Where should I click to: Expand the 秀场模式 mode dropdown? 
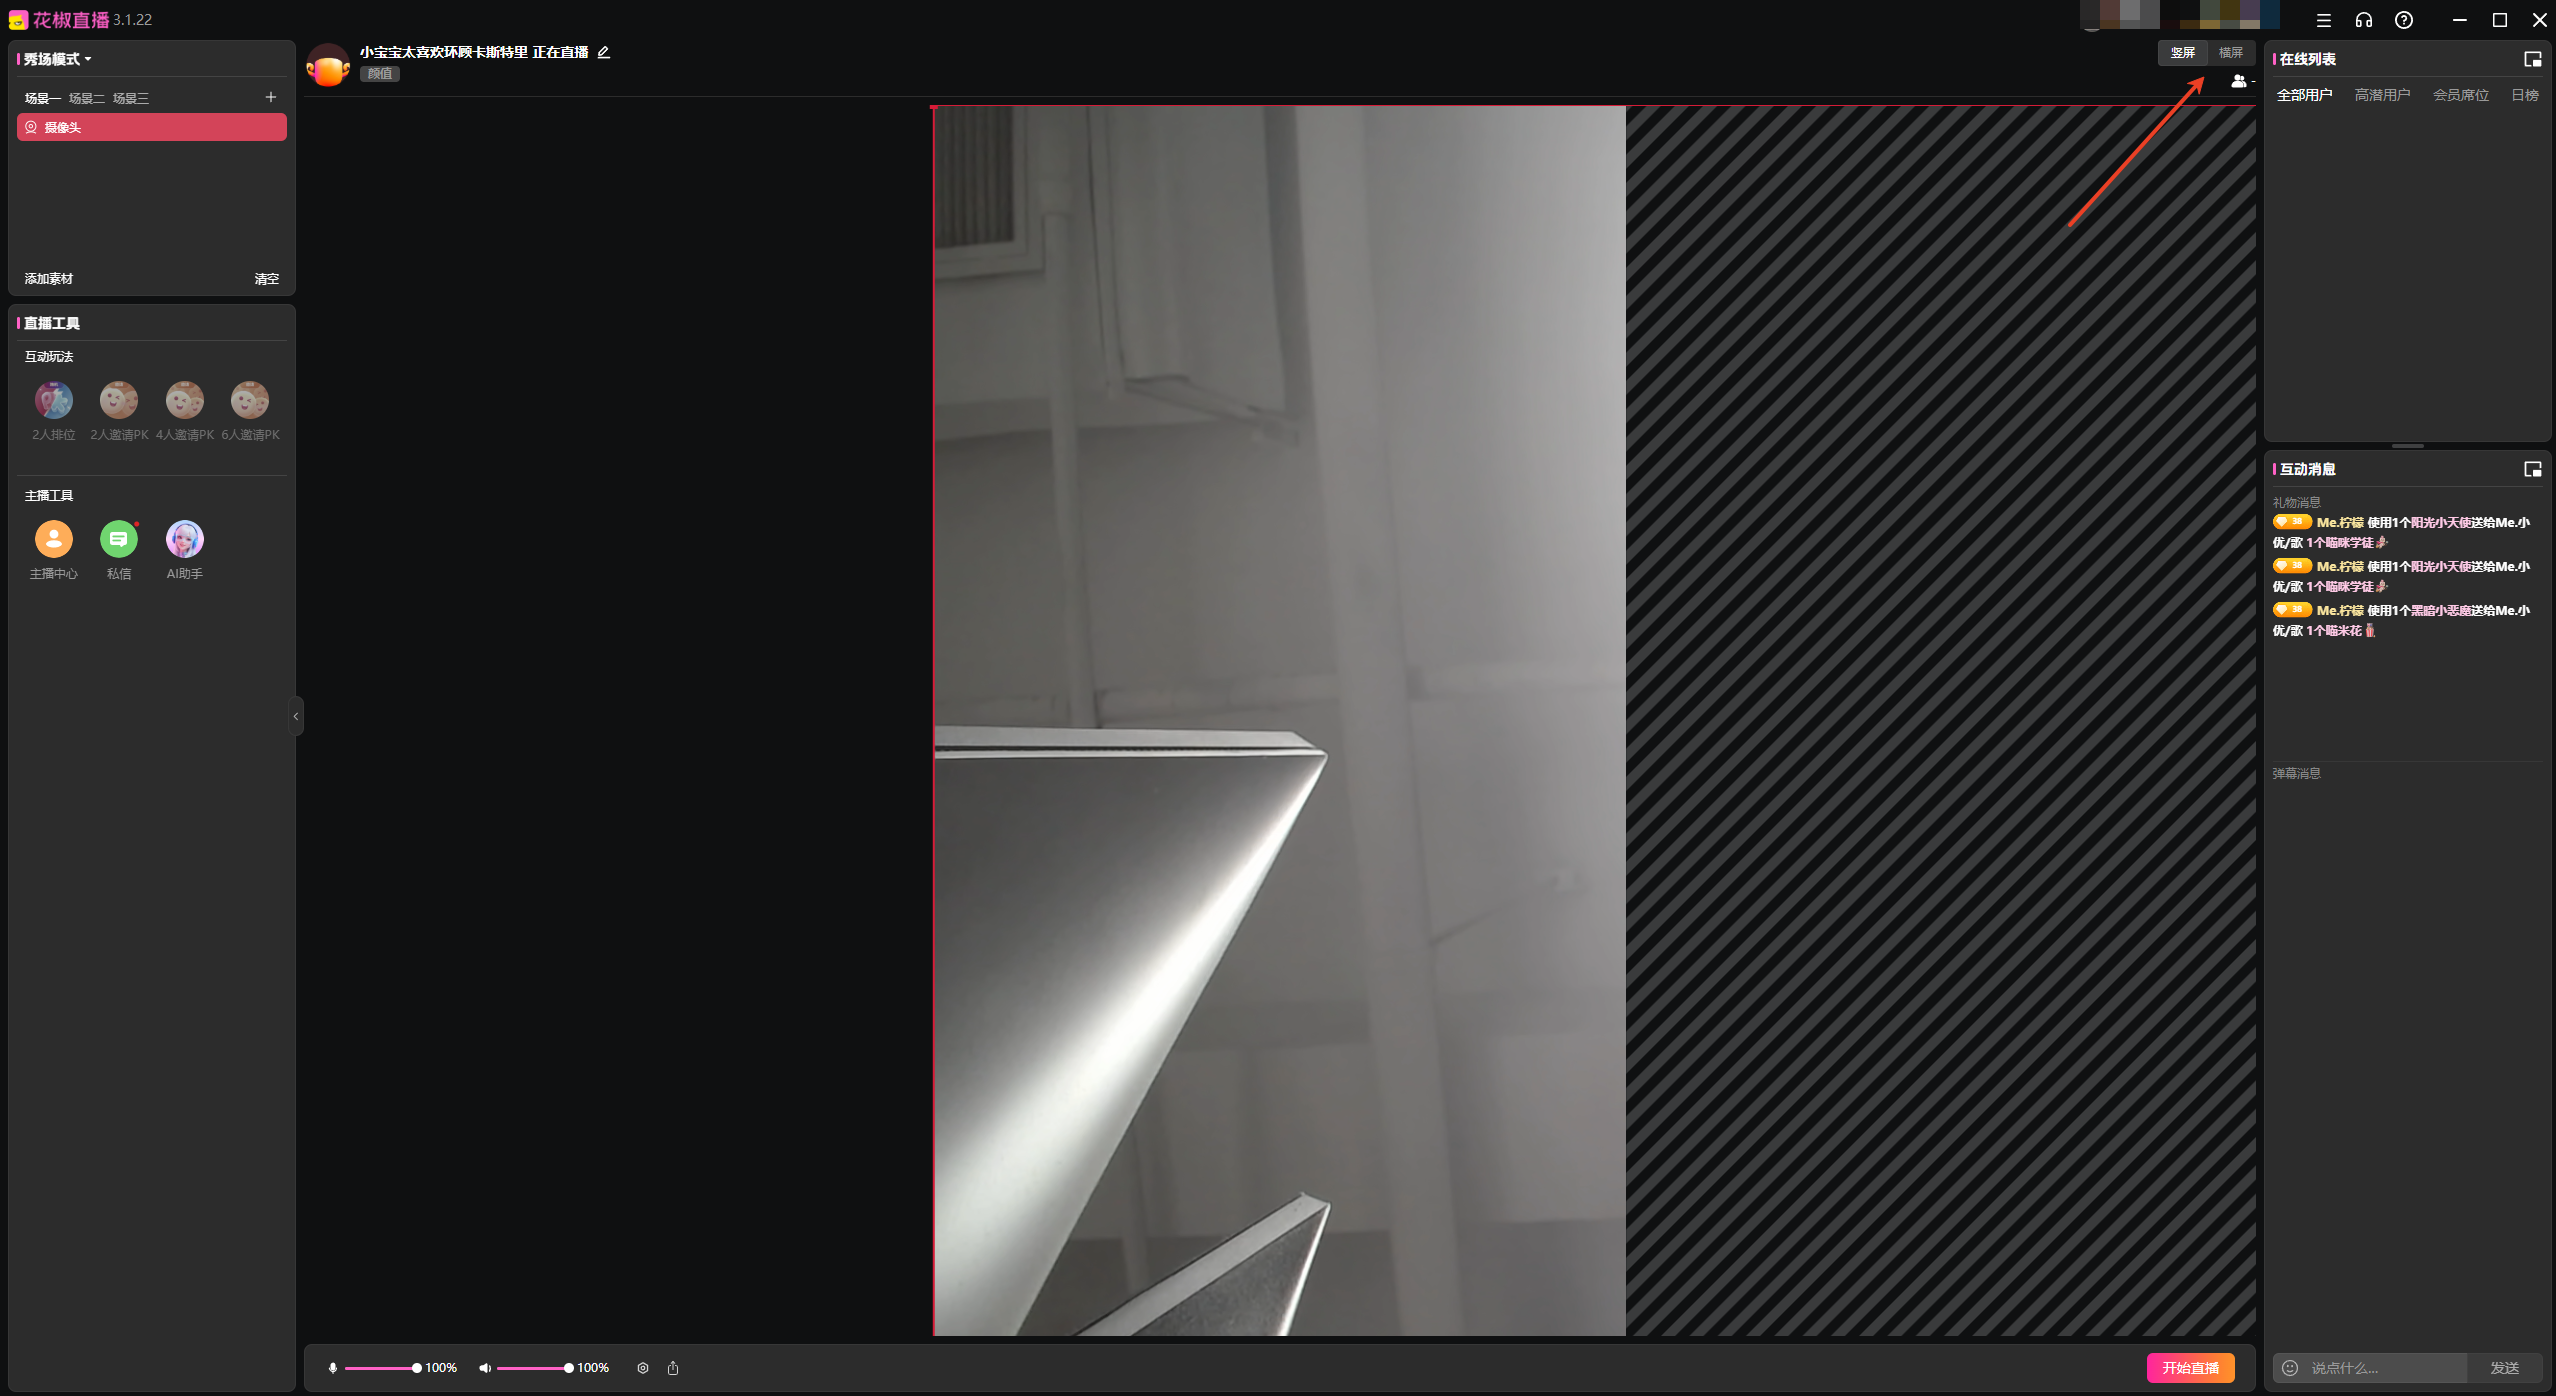click(x=58, y=59)
